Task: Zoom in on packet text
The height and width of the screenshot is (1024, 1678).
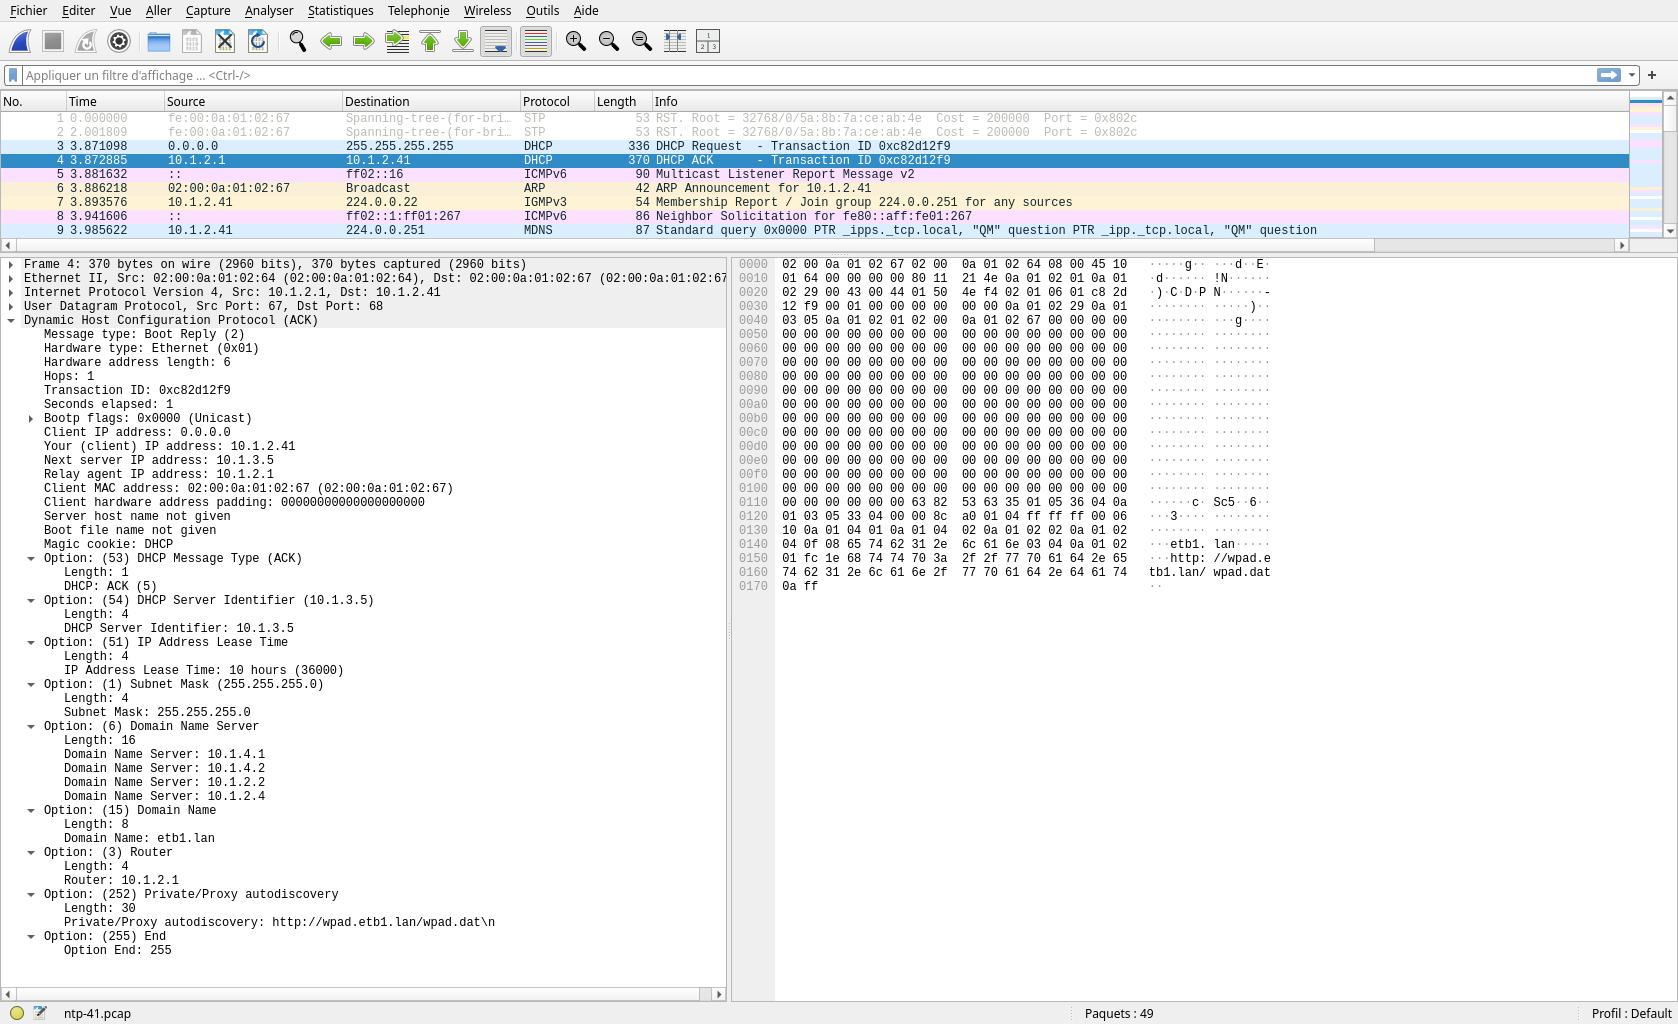Action: [x=575, y=41]
